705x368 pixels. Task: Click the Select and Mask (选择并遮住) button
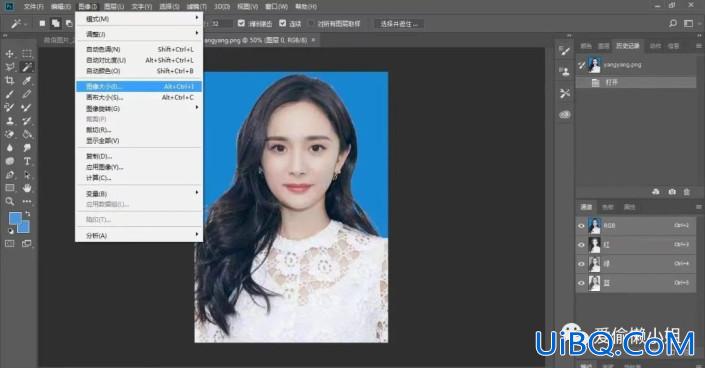pyautogui.click(x=399, y=24)
